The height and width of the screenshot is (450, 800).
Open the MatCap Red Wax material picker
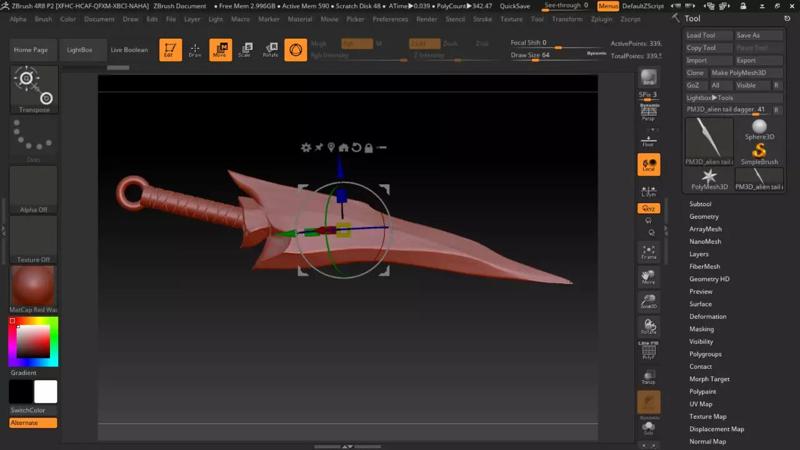pyautogui.click(x=34, y=289)
